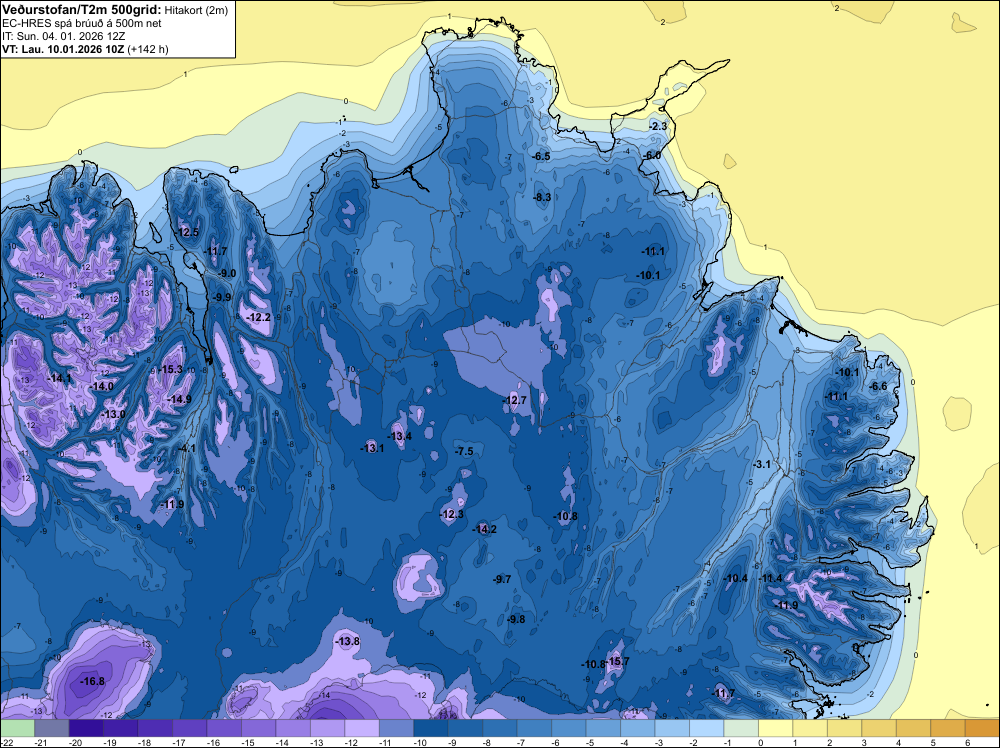The width and height of the screenshot is (1000, 748).
Task: Select the dark purple -20 legend swatch
Action: point(86,728)
